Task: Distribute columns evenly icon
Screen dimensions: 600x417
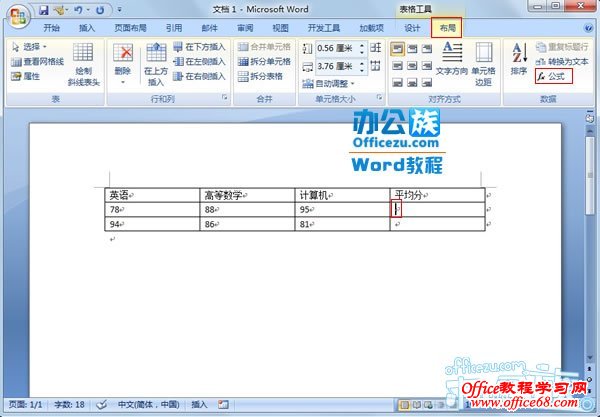Action: pos(376,66)
